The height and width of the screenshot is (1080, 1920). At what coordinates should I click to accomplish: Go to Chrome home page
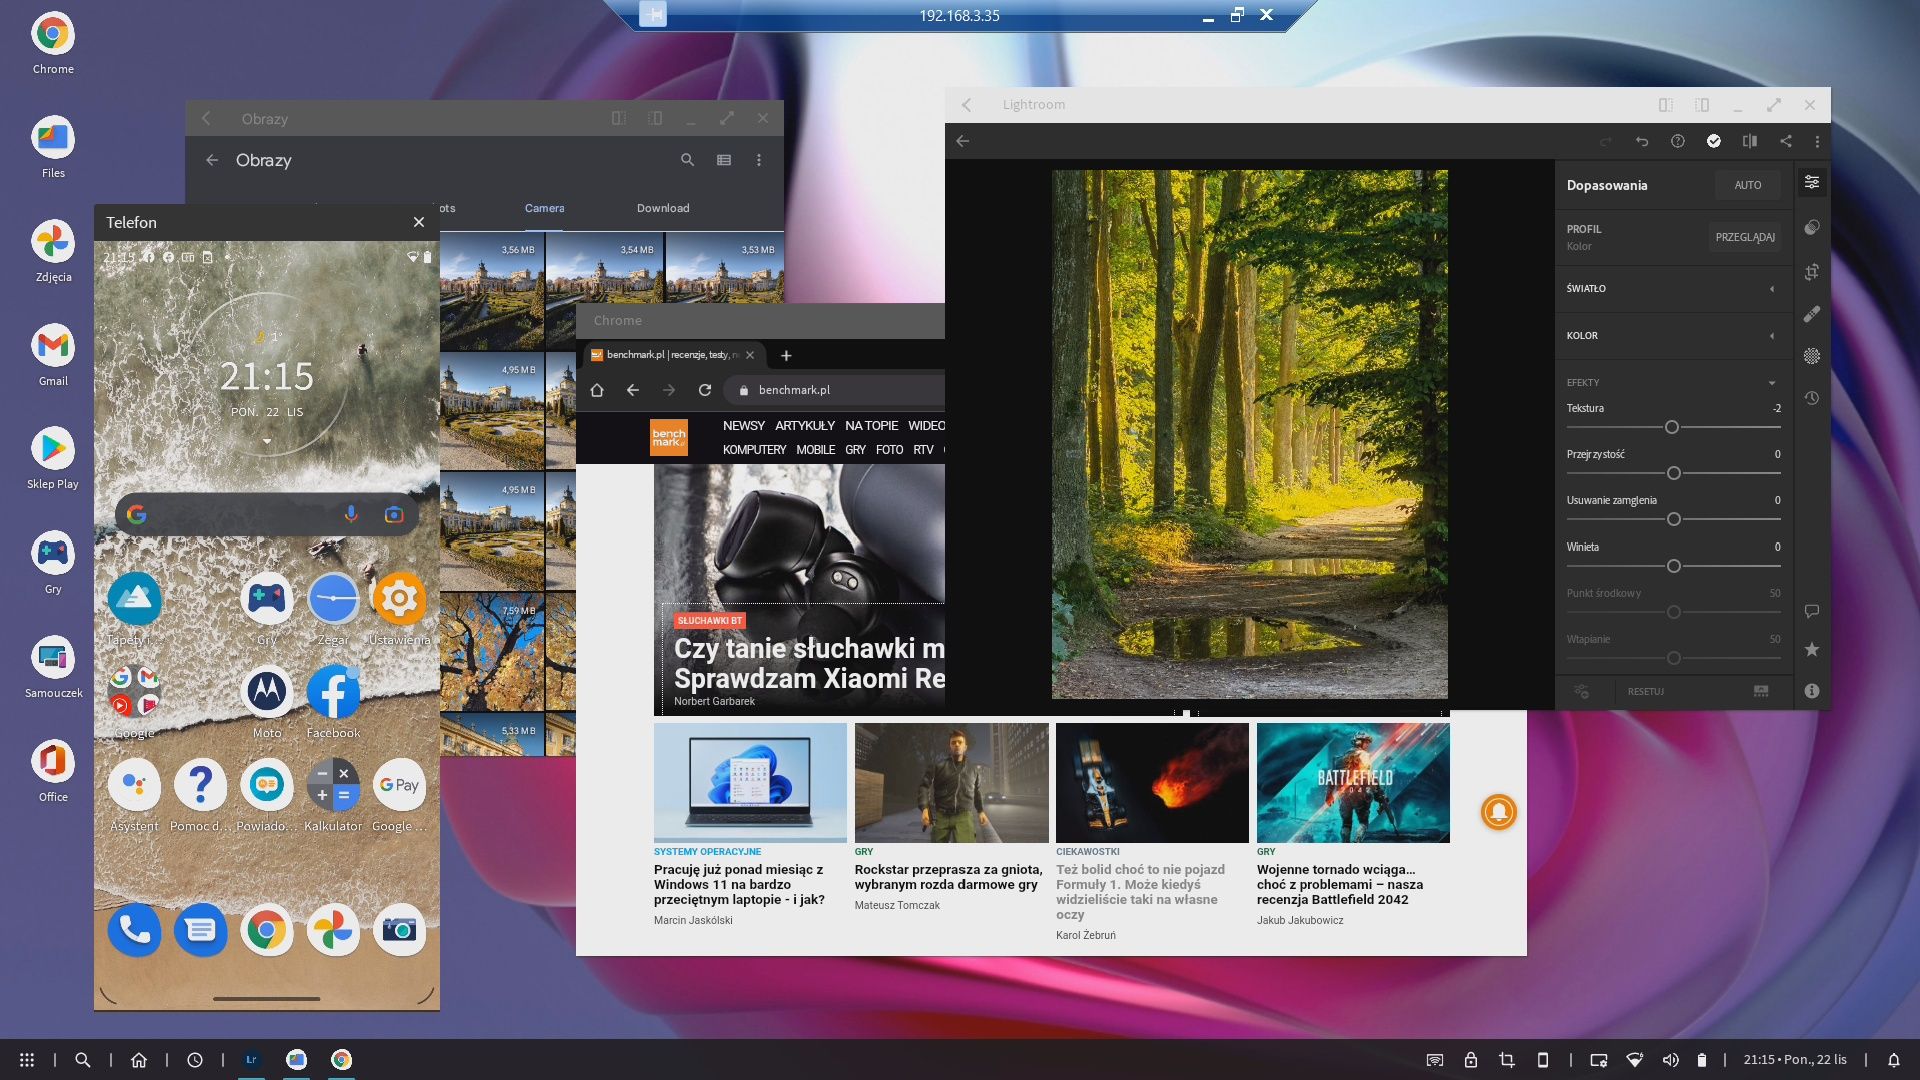coord(597,390)
